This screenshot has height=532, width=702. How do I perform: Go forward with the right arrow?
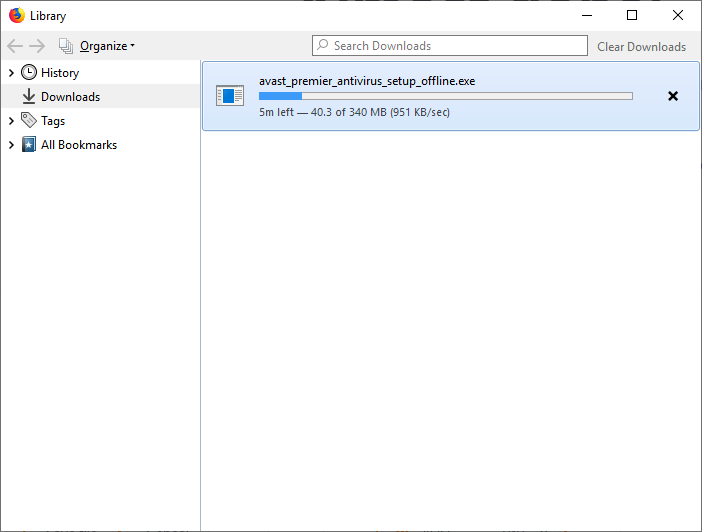tap(37, 46)
